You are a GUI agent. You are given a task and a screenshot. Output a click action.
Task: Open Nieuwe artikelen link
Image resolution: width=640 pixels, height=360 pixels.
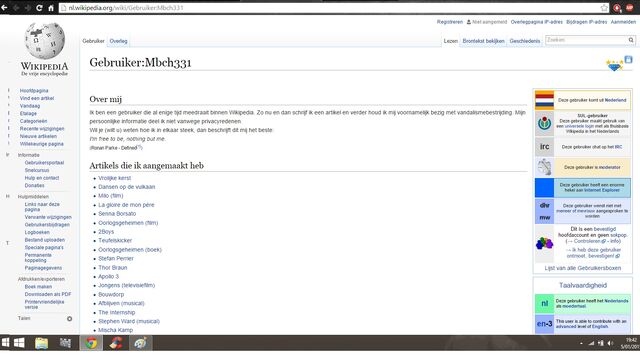pyautogui.click(x=38, y=136)
